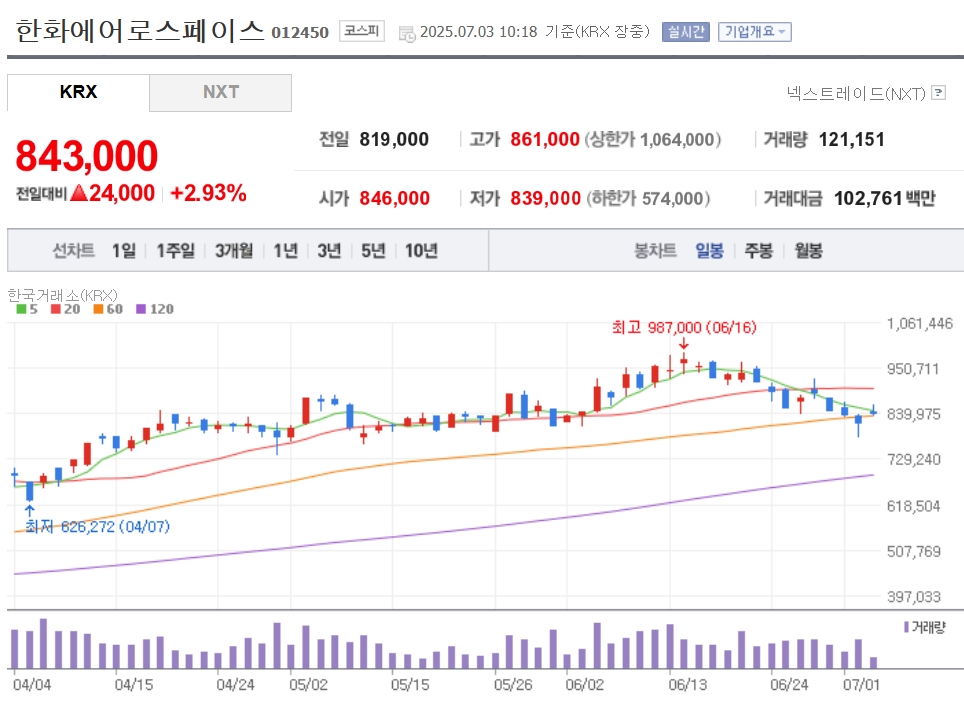Viewport: 964px width, 707px height.
Task: Click the 거래대금 value 102,761 백만
Action: (885, 199)
